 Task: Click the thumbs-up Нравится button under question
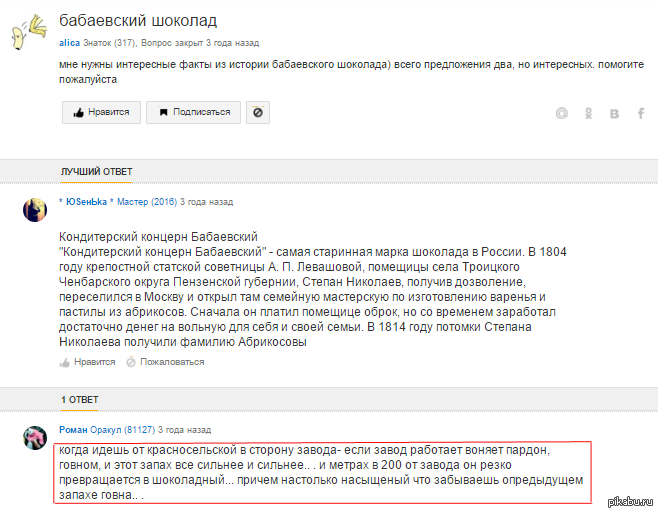(101, 112)
